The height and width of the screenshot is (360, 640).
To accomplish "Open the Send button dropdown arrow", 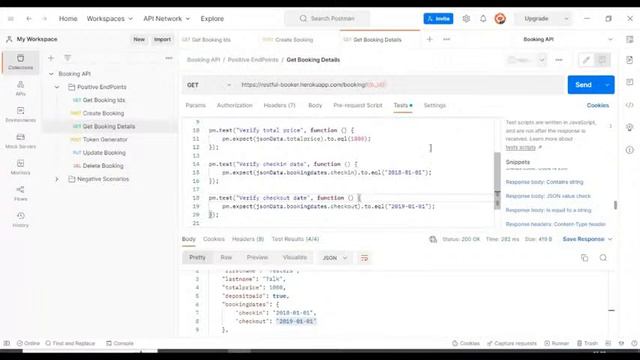I will (x=607, y=84).
